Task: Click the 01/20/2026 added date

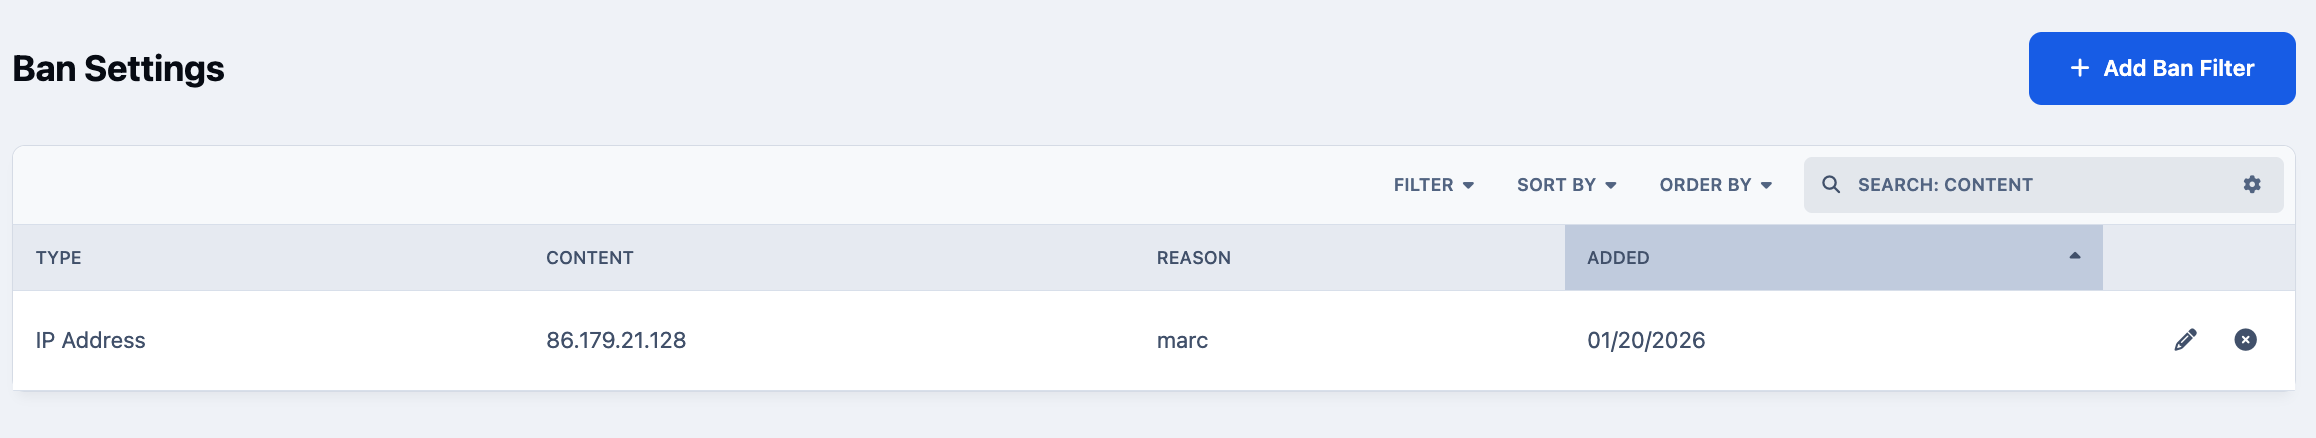Action: (x=1646, y=340)
